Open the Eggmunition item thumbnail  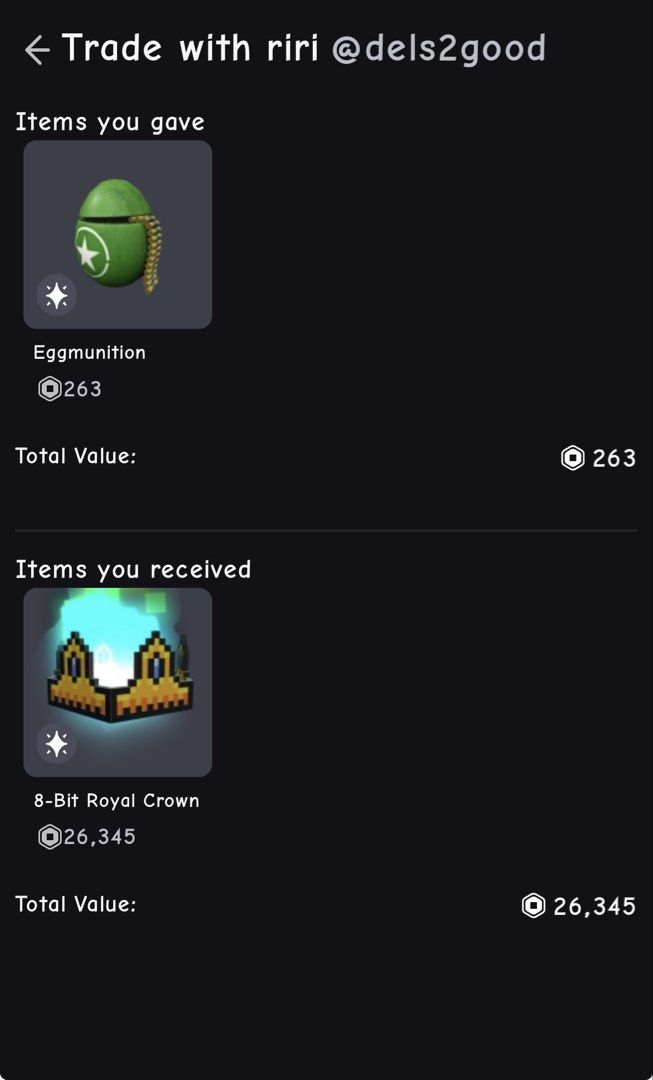[x=118, y=234]
